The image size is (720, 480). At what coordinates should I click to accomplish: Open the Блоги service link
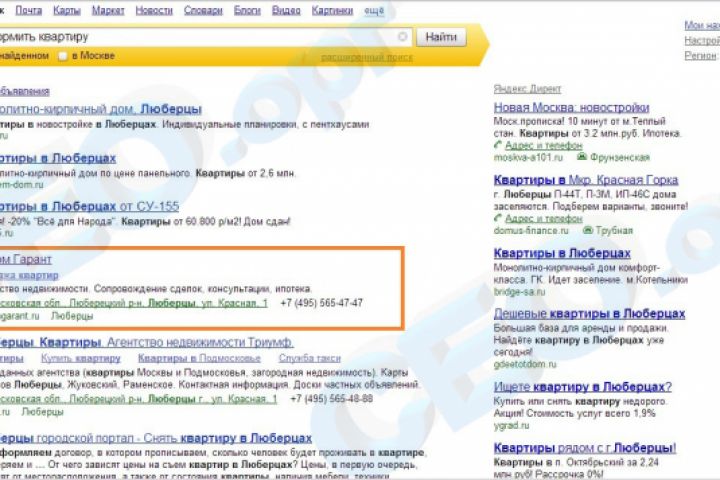(247, 10)
